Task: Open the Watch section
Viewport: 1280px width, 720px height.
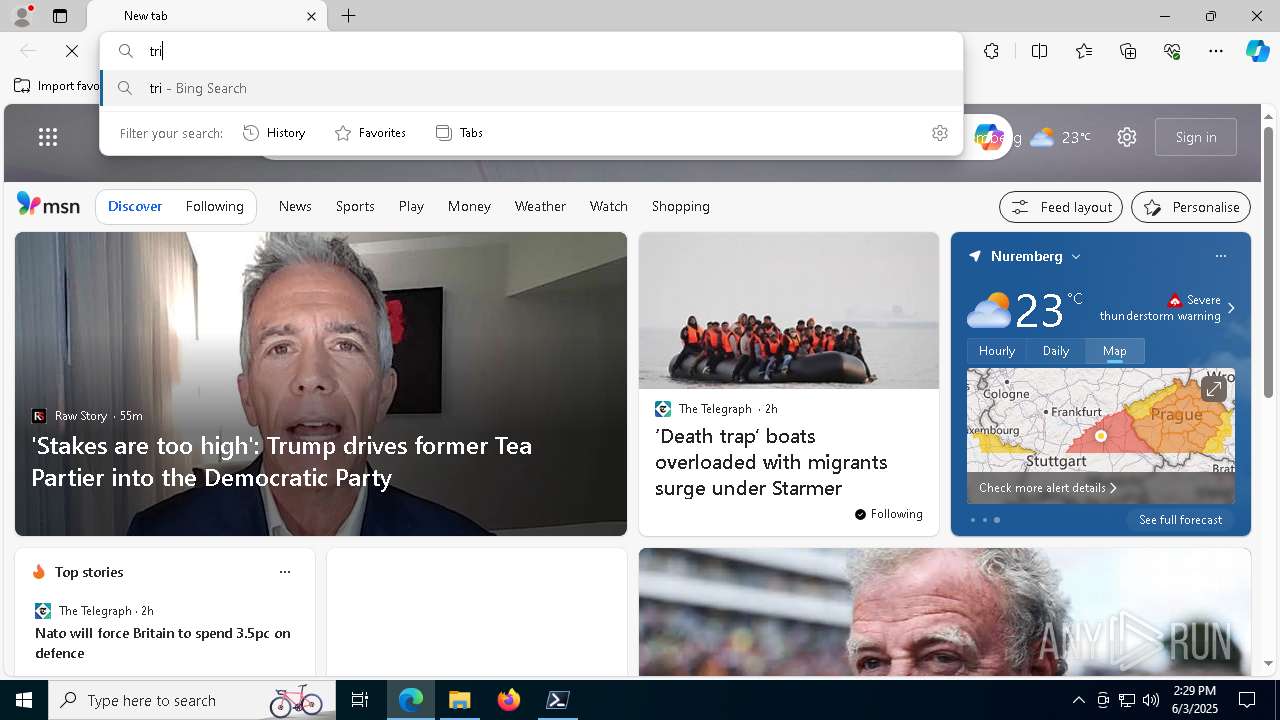Action: 608,206
